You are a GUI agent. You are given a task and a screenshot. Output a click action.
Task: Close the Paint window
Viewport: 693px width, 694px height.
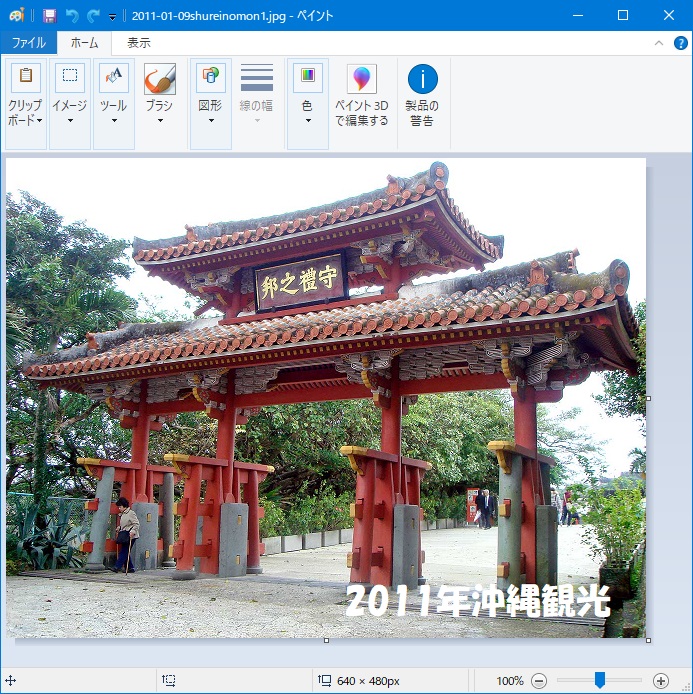point(669,15)
